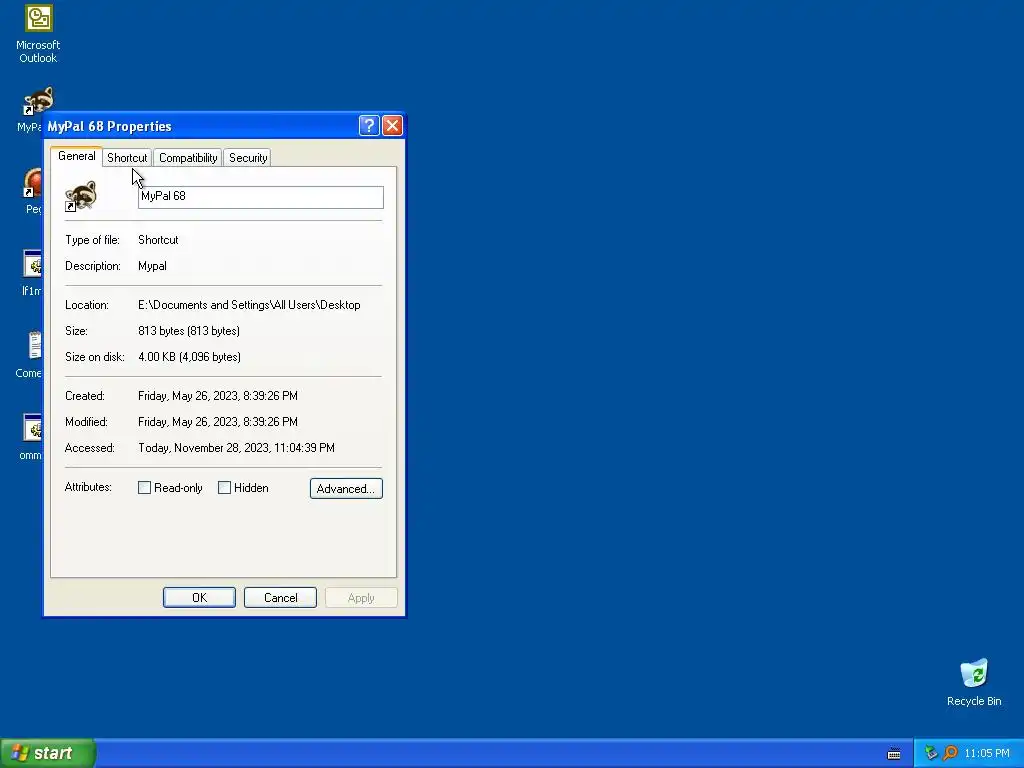Open the Compatibility tab
Image resolution: width=1024 pixels, height=768 pixels.
(188, 157)
